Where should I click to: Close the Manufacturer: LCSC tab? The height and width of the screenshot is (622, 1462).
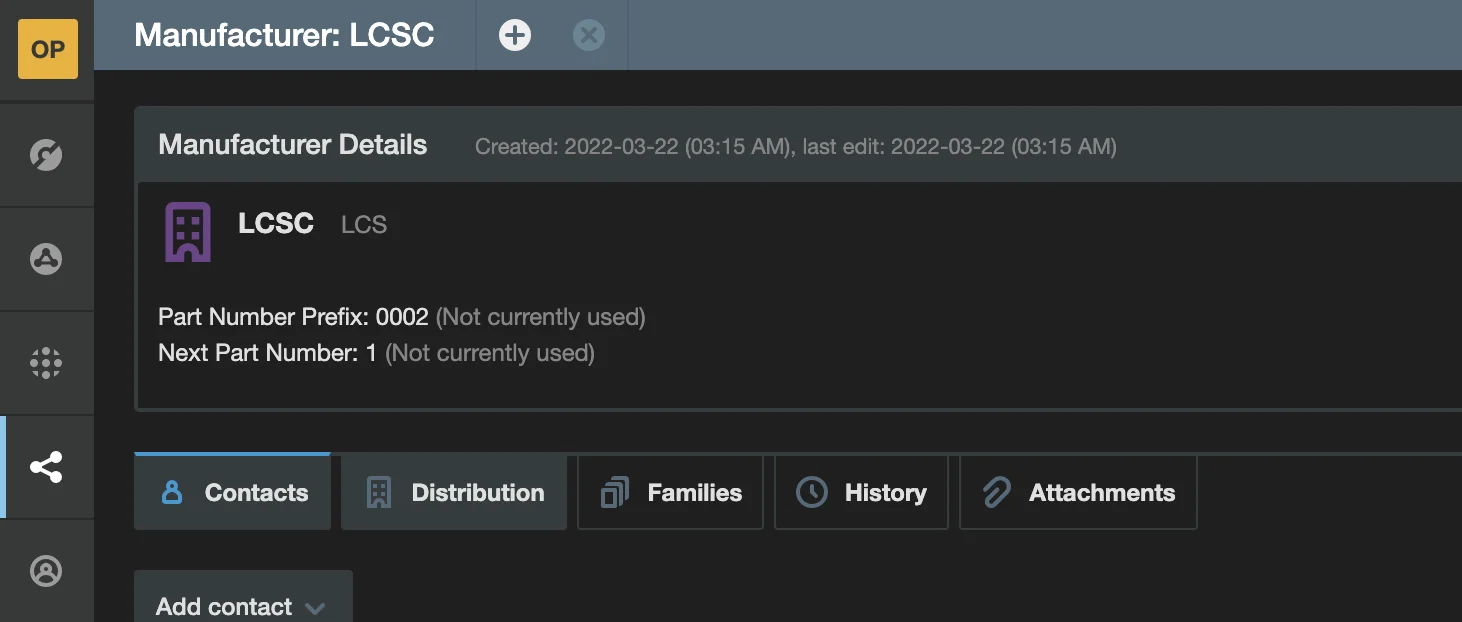(588, 36)
